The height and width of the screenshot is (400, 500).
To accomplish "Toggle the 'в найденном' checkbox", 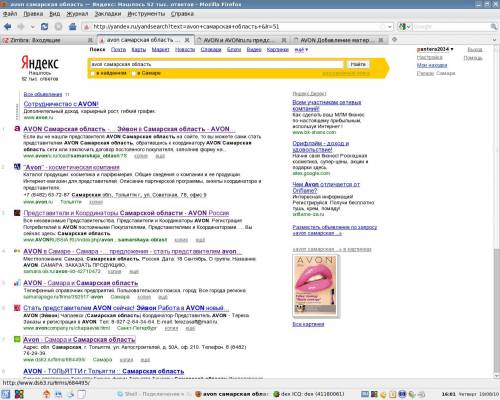I will point(93,73).
